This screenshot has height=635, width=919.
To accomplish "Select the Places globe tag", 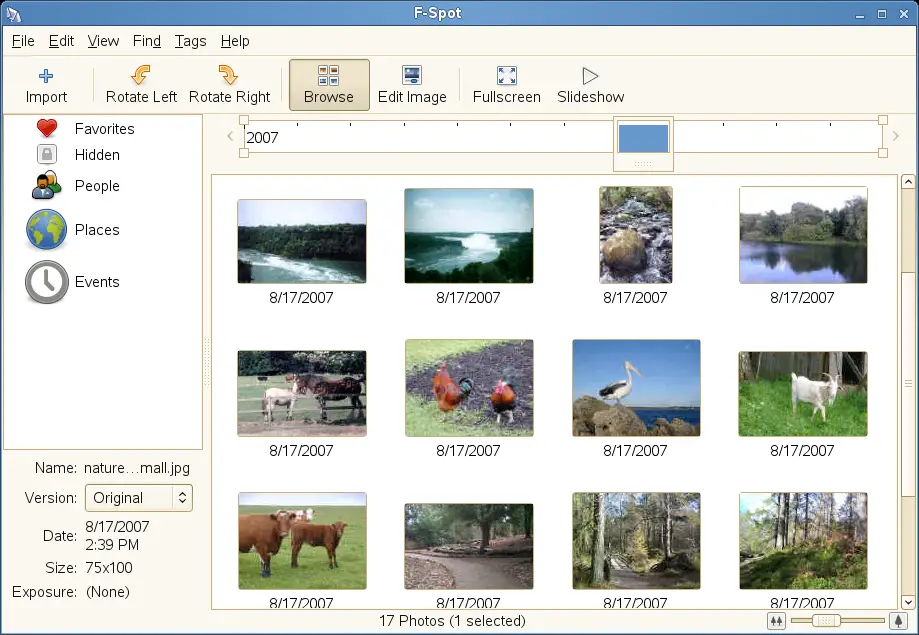I will pos(47,230).
